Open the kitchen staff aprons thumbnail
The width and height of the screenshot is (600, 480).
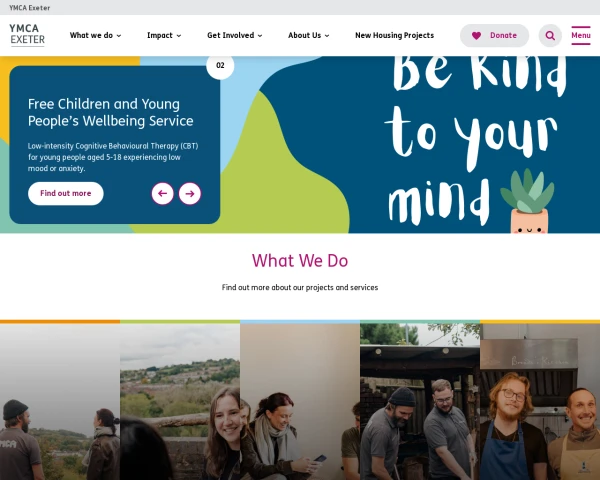click(540, 400)
